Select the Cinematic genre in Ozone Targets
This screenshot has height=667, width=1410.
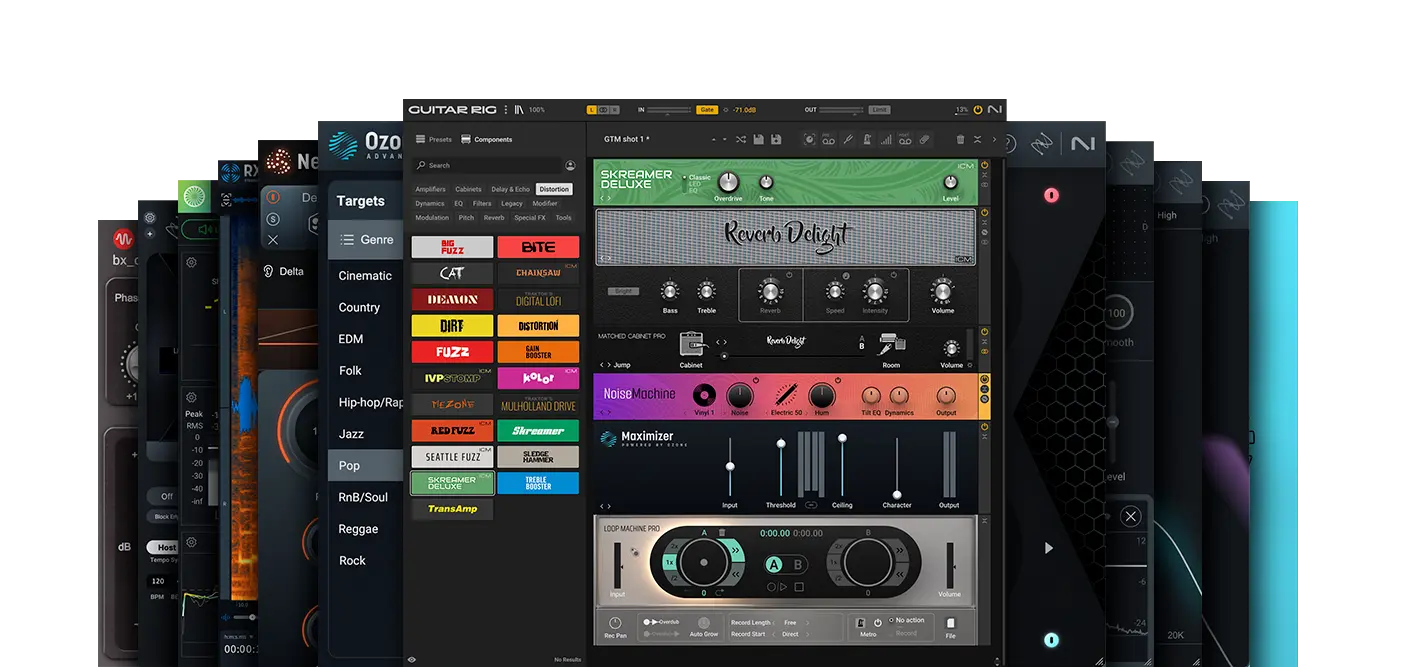click(x=365, y=275)
